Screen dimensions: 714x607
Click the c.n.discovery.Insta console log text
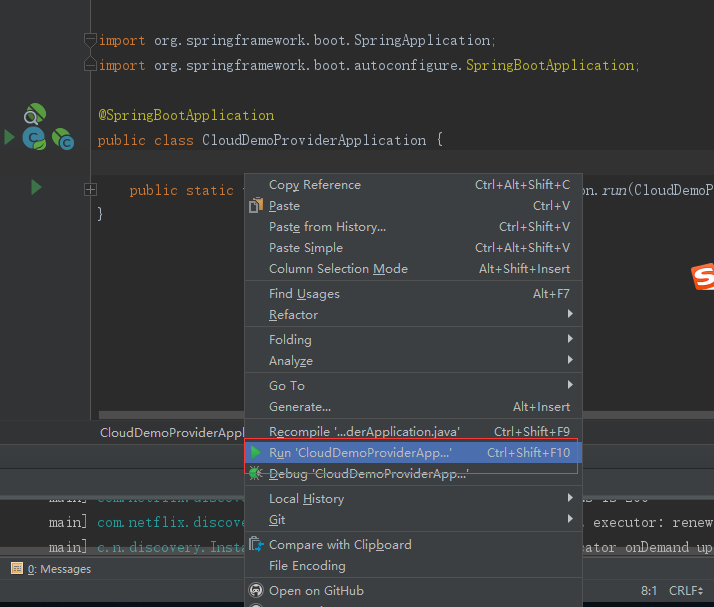pyautogui.click(x=171, y=547)
